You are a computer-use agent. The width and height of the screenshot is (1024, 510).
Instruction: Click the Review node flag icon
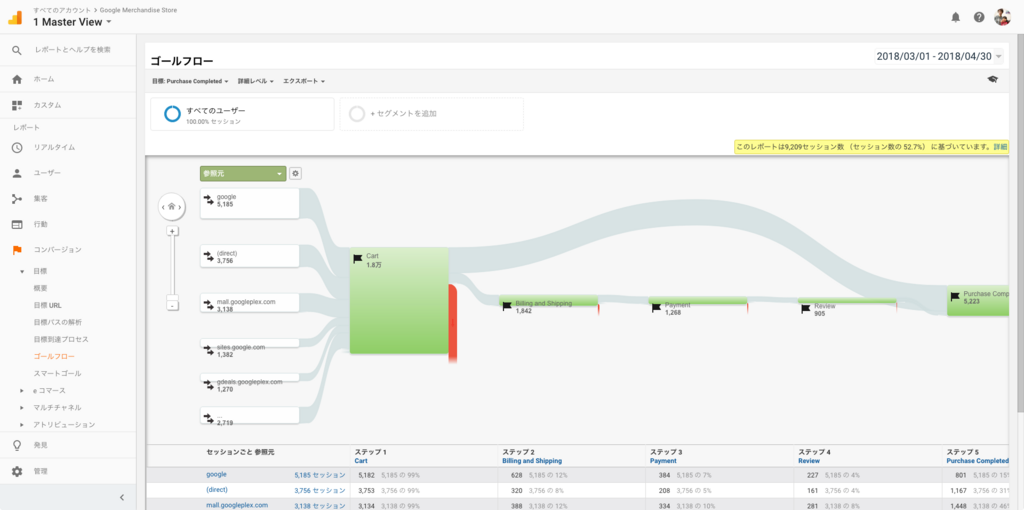tap(806, 309)
